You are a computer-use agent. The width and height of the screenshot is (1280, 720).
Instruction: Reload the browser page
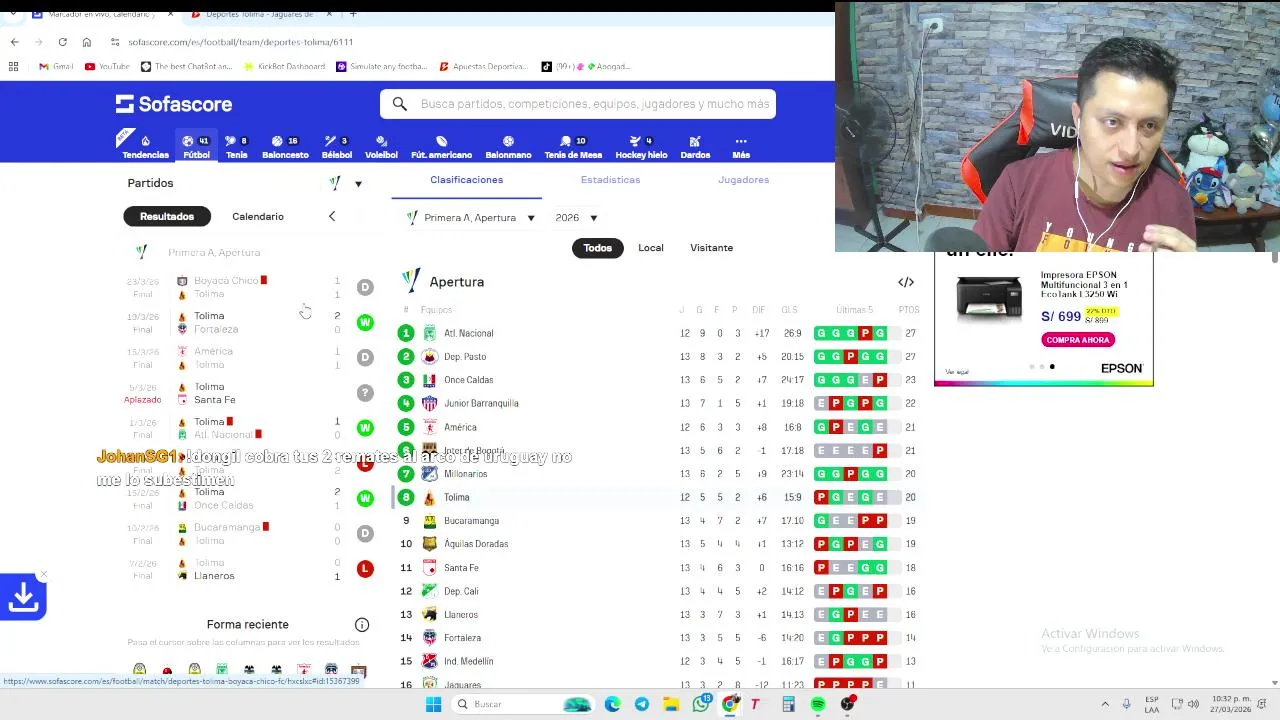coord(62,42)
